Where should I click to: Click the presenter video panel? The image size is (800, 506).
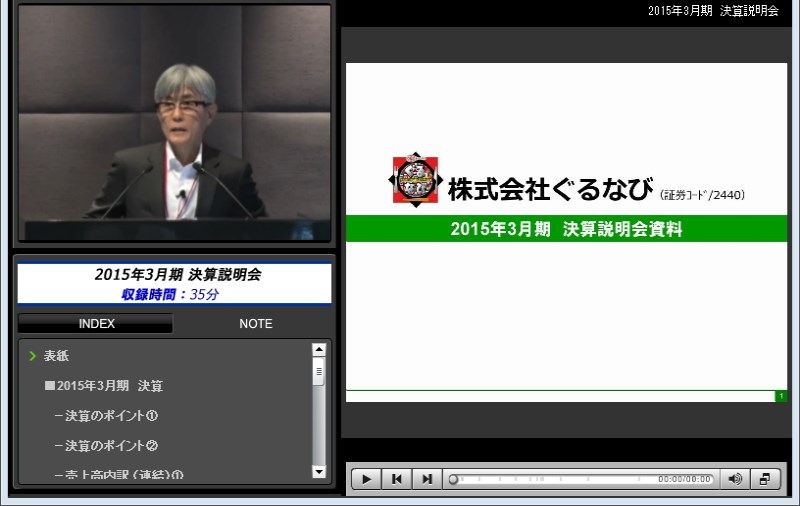[x=174, y=123]
